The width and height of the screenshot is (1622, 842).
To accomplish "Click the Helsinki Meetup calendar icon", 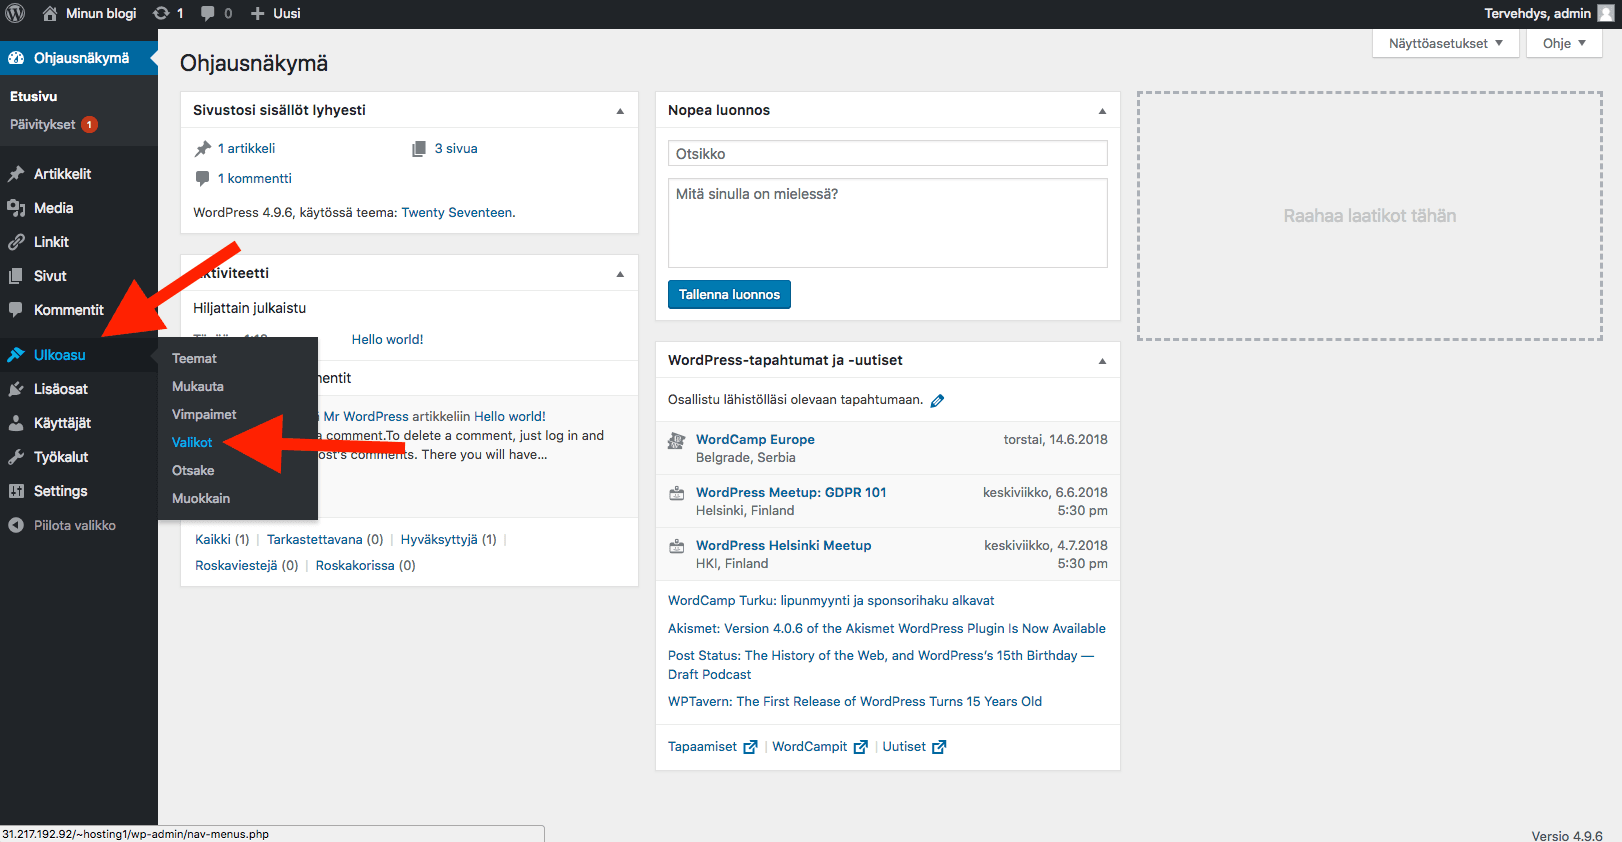I will 677,546.
